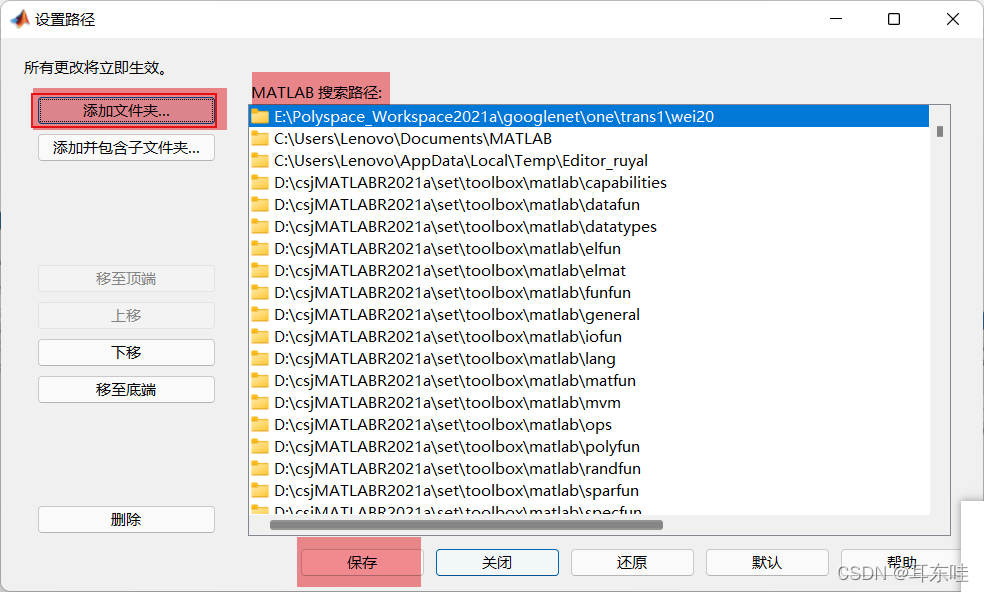Select toolbox\matlab\elfun path row
This screenshot has width=984, height=592.
point(589,249)
